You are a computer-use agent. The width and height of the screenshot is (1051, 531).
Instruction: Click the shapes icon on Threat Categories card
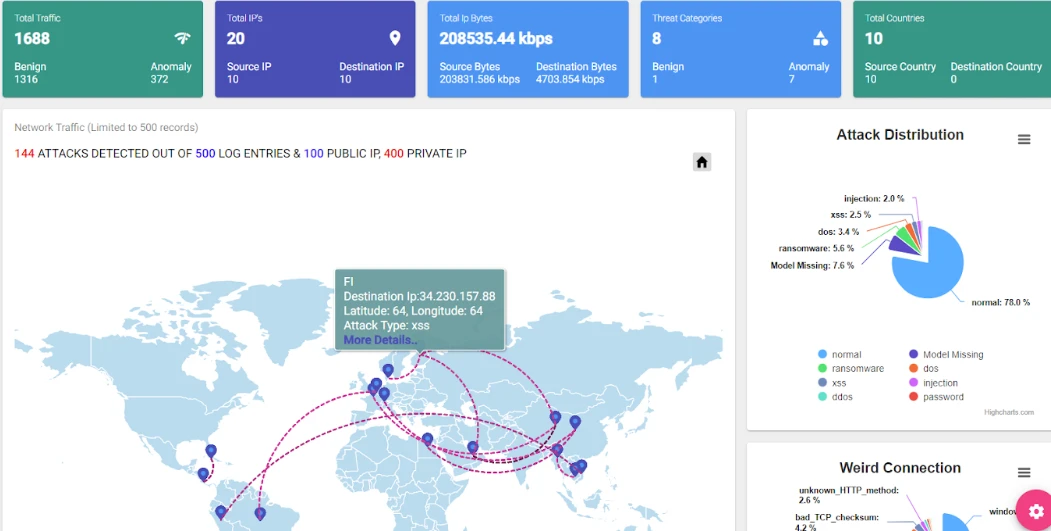click(x=820, y=39)
